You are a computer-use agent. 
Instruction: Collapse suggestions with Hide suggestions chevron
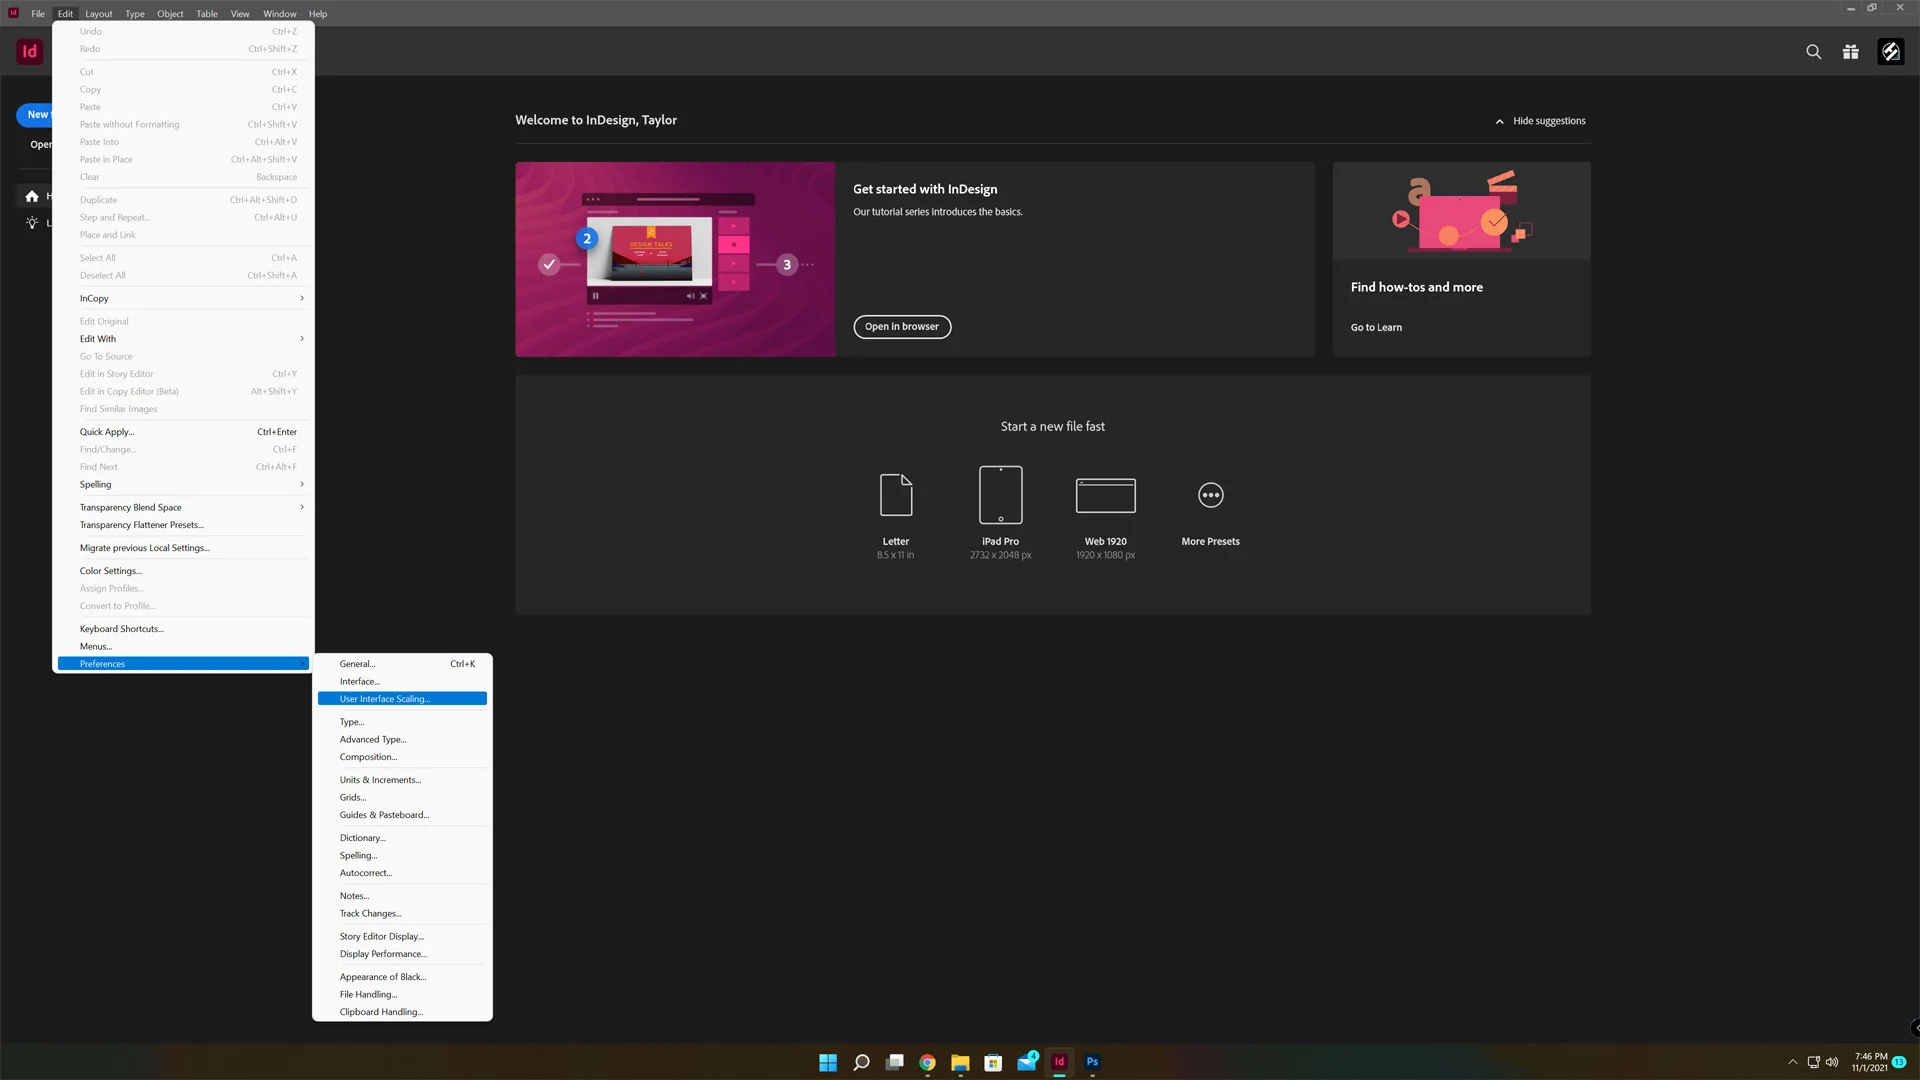(1499, 120)
